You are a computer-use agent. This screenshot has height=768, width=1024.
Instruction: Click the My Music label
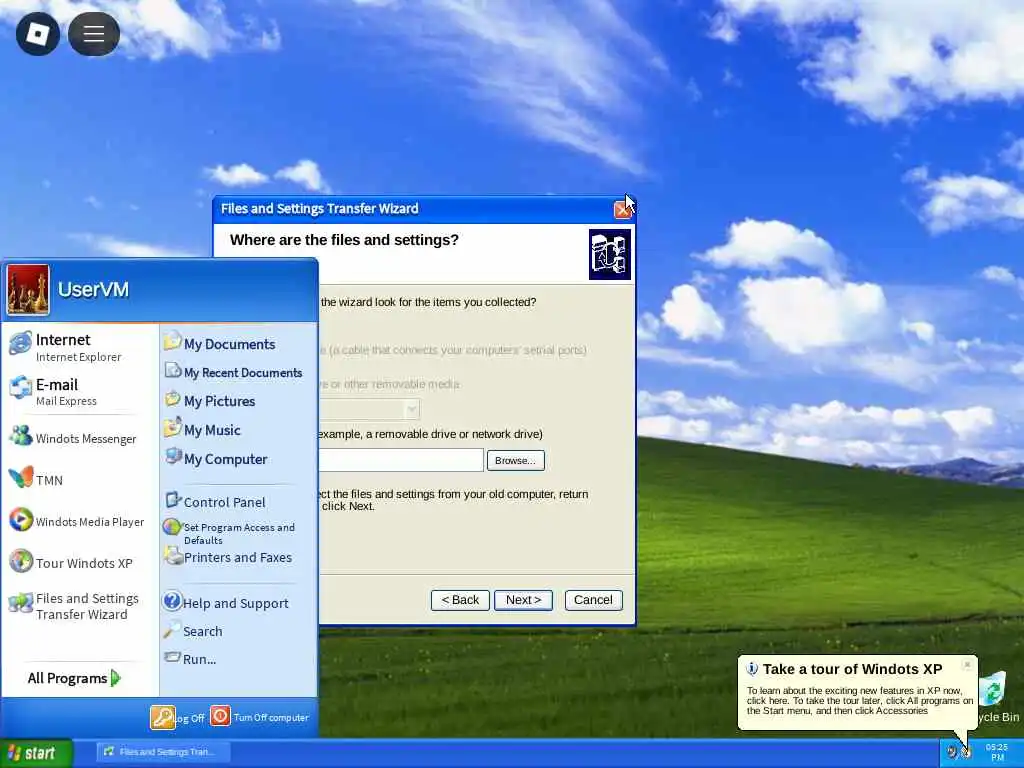click(x=212, y=430)
